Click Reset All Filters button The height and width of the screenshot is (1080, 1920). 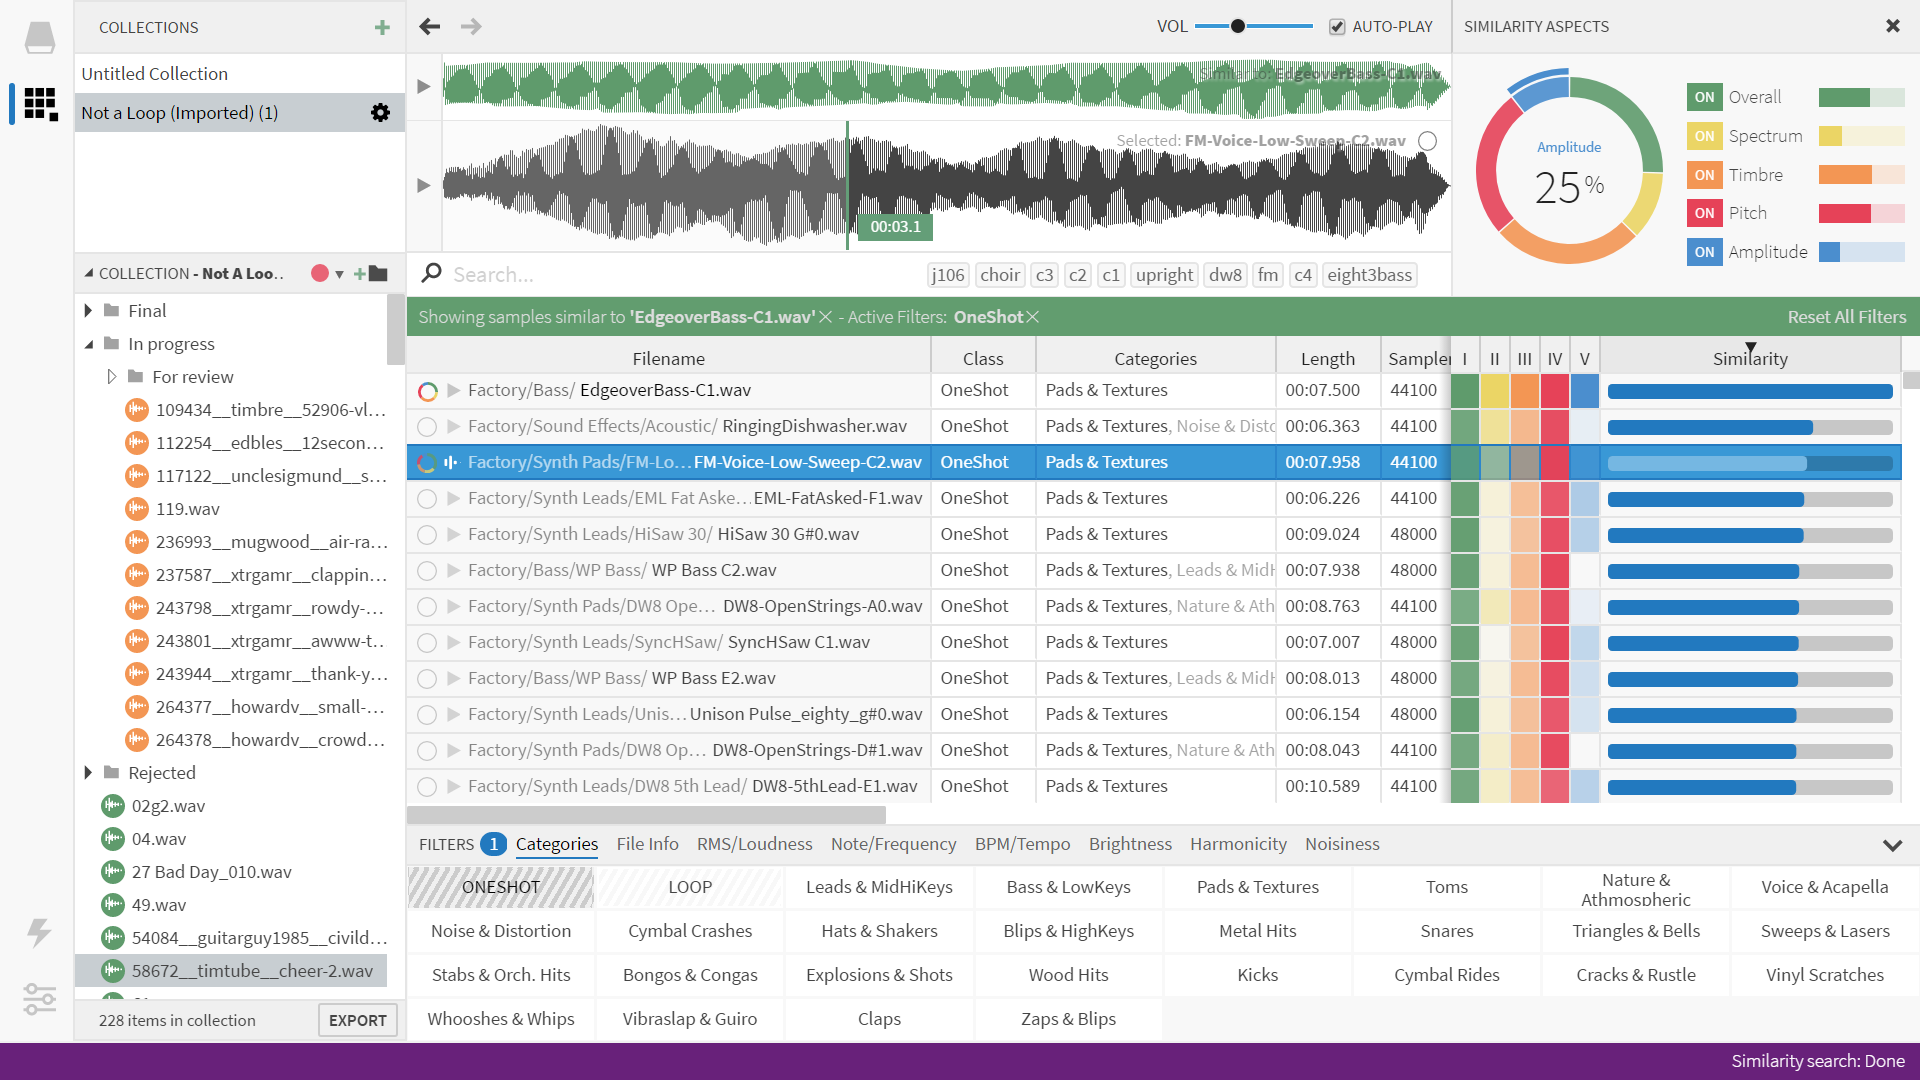click(1845, 315)
